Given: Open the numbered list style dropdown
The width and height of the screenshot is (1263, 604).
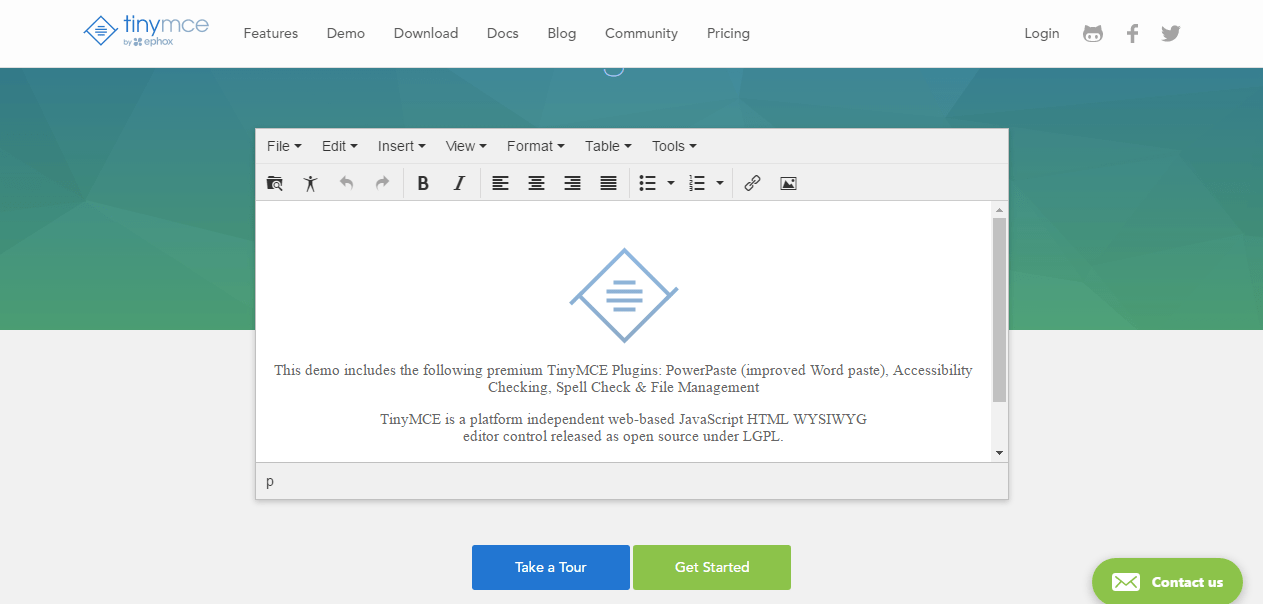Looking at the screenshot, I should [x=719, y=183].
